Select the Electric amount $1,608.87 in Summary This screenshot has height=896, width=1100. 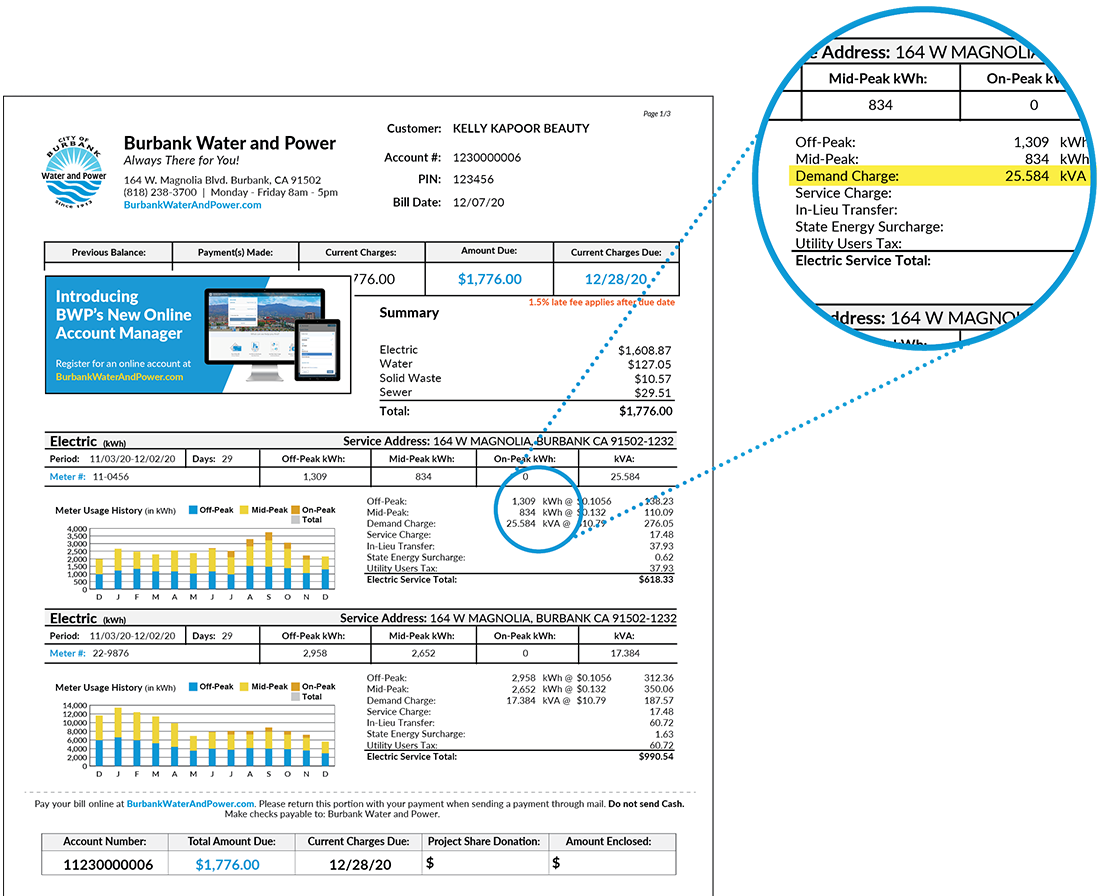(x=645, y=350)
